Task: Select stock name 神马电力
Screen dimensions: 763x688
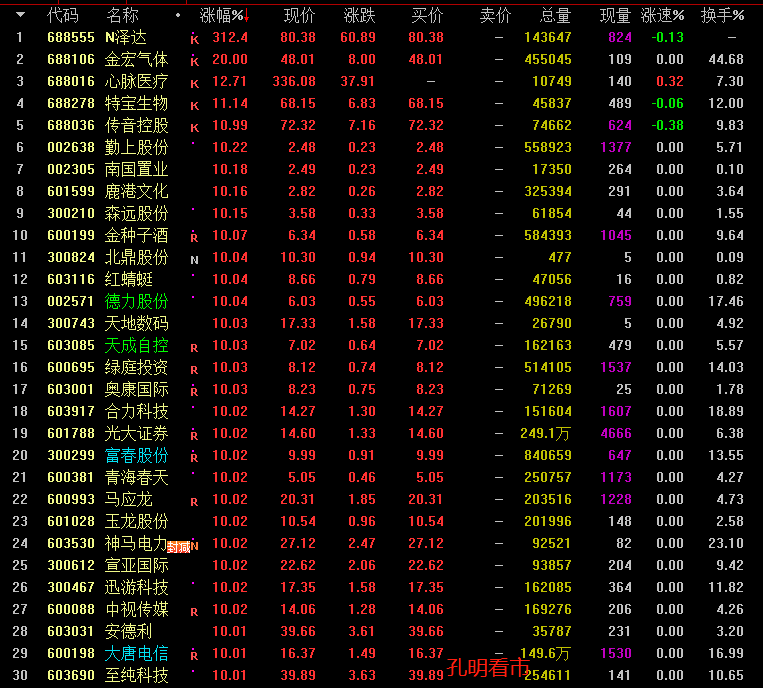Action: 136,543
